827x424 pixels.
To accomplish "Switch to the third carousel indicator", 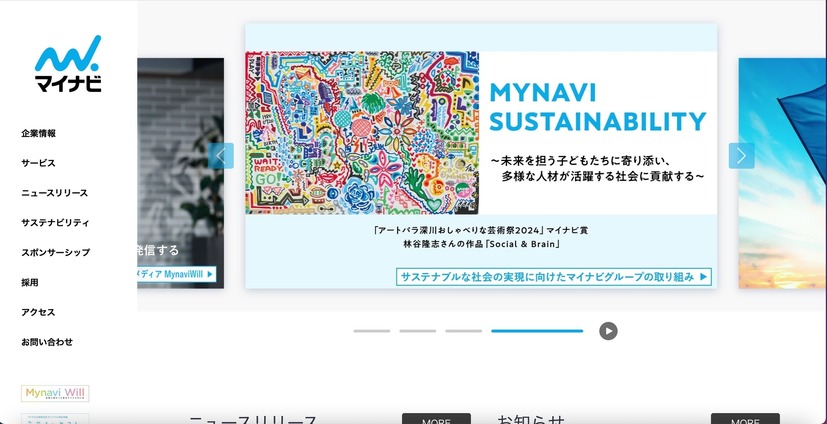I will 463,331.
